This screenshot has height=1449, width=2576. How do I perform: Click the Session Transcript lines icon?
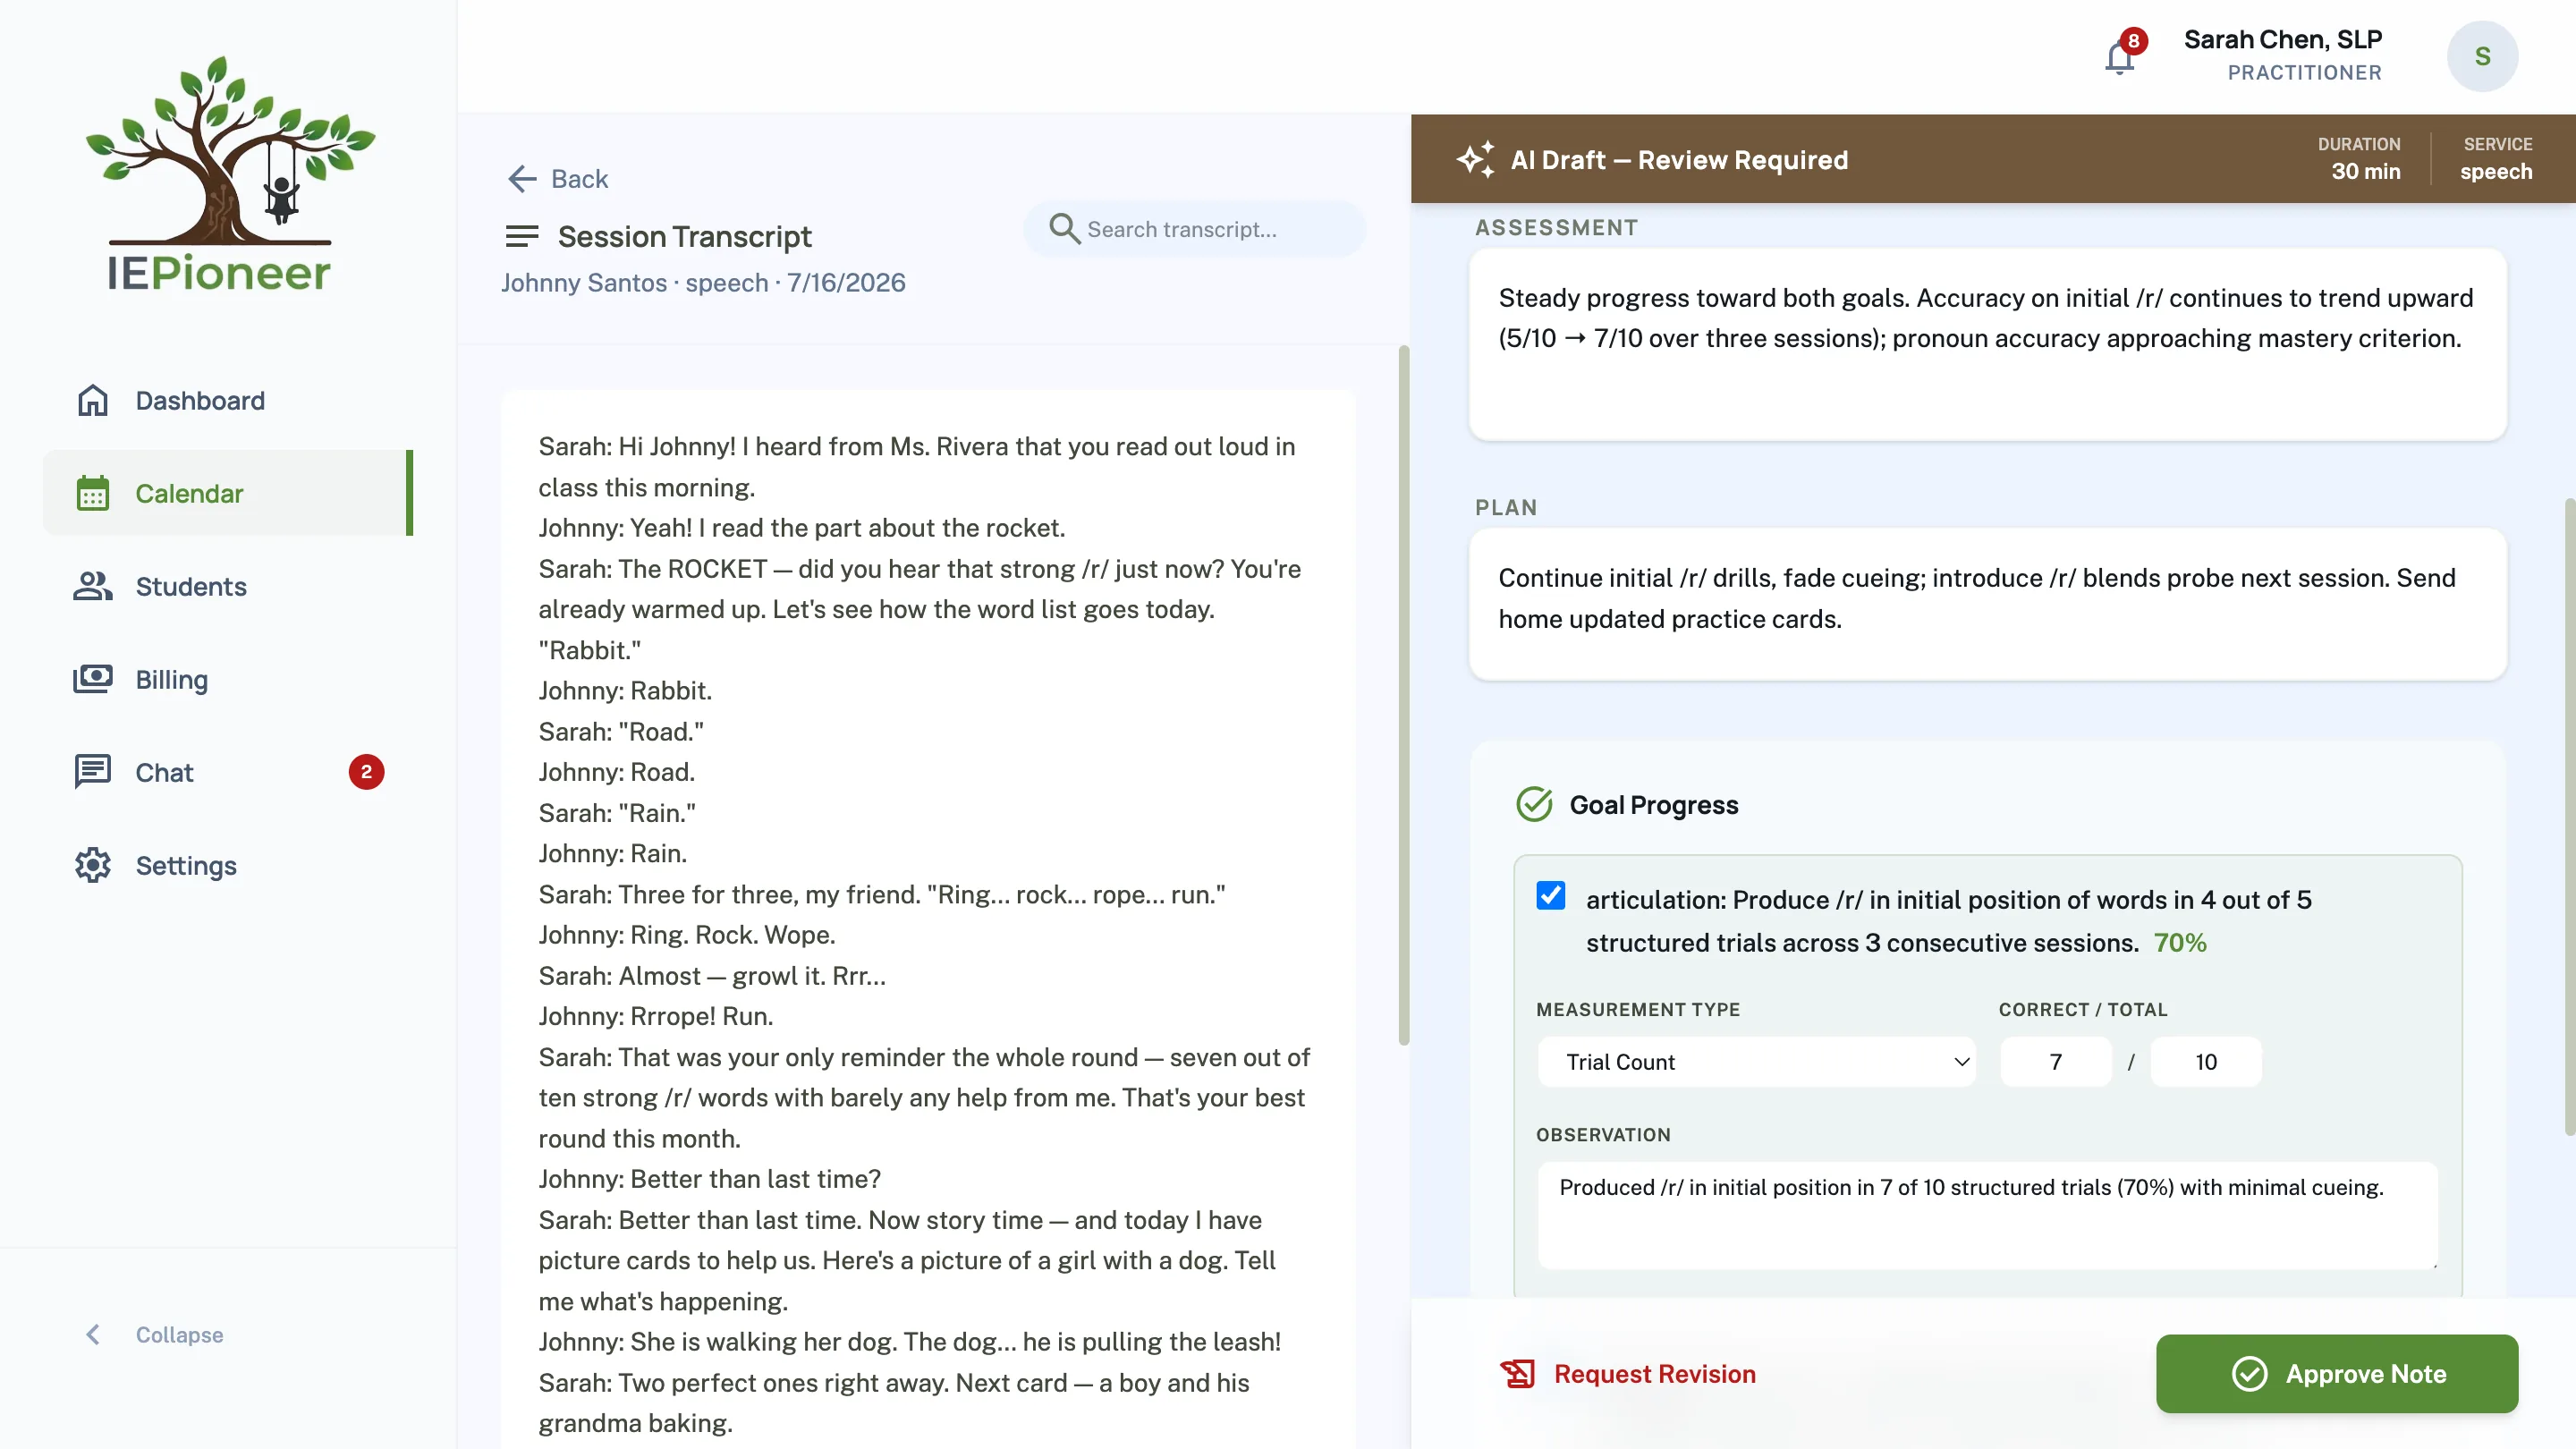click(x=522, y=236)
